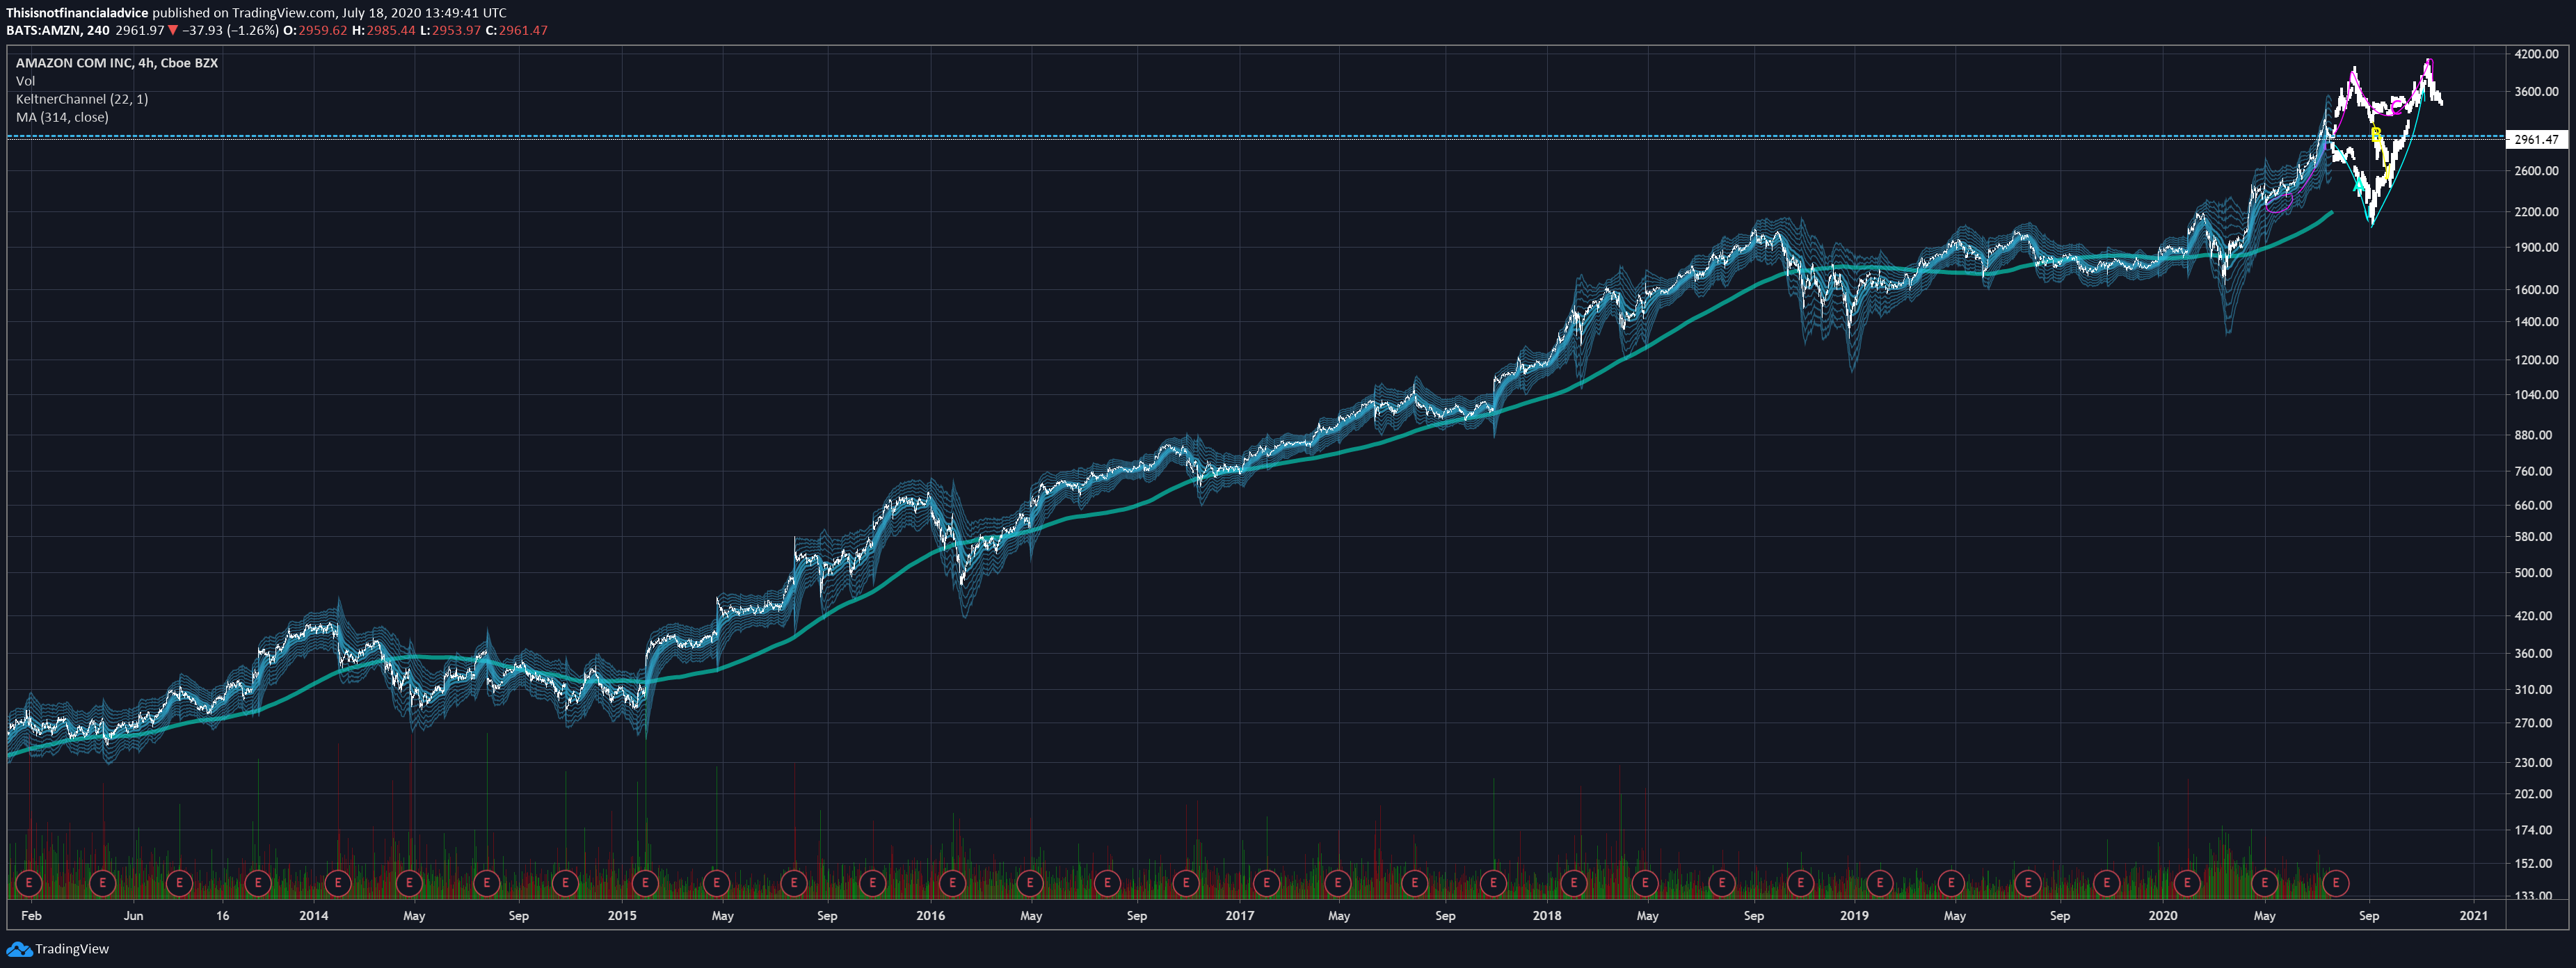Click the current price label 2961.47

tap(2537, 139)
